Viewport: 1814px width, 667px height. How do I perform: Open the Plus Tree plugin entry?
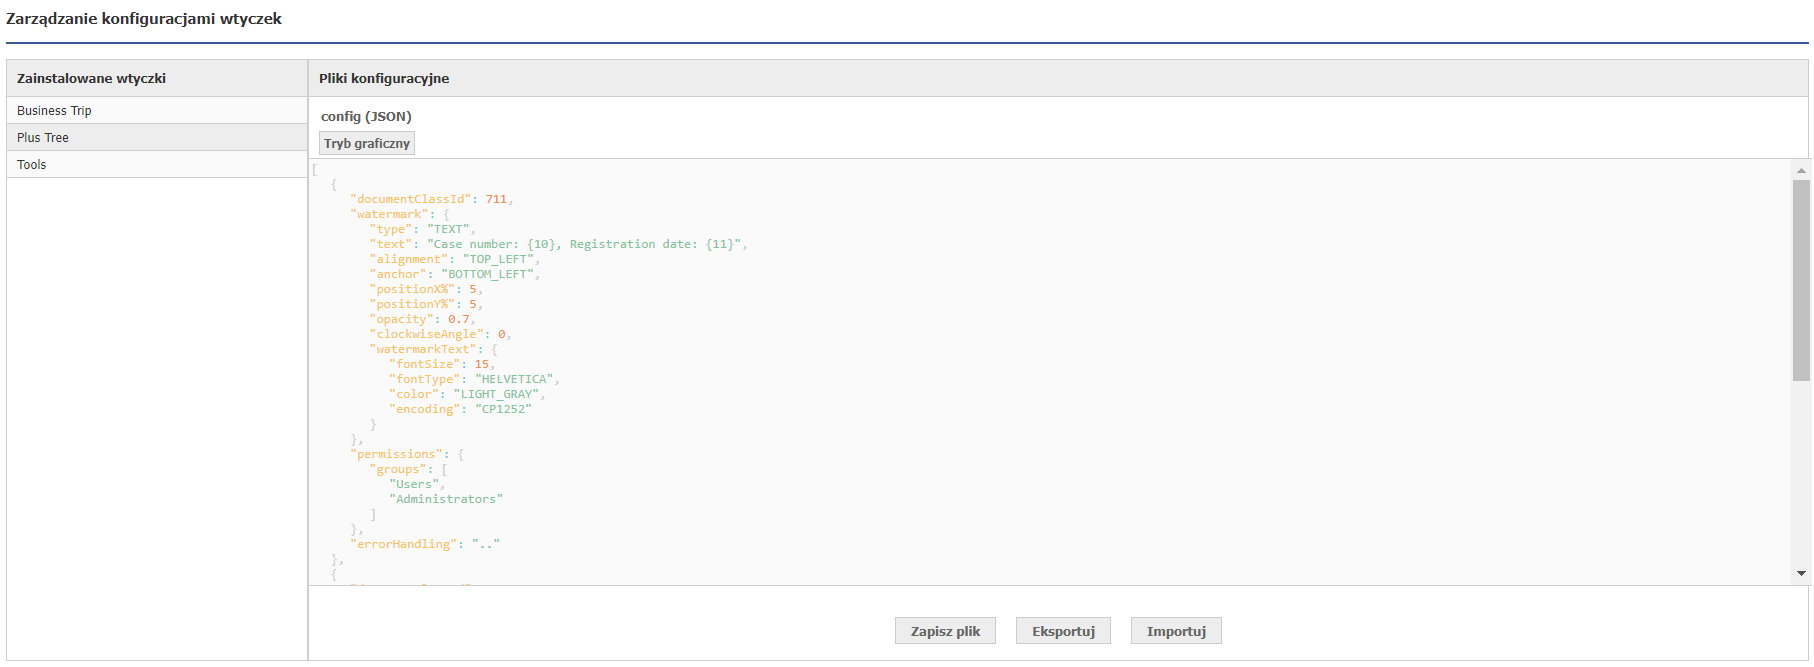click(x=43, y=138)
